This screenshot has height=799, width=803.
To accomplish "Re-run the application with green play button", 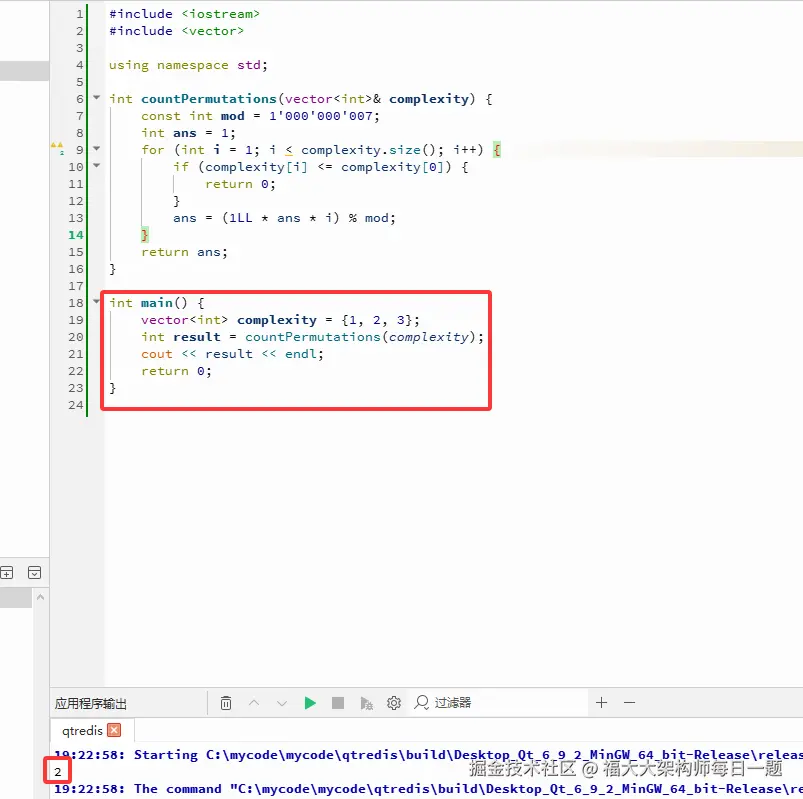I will [310, 703].
